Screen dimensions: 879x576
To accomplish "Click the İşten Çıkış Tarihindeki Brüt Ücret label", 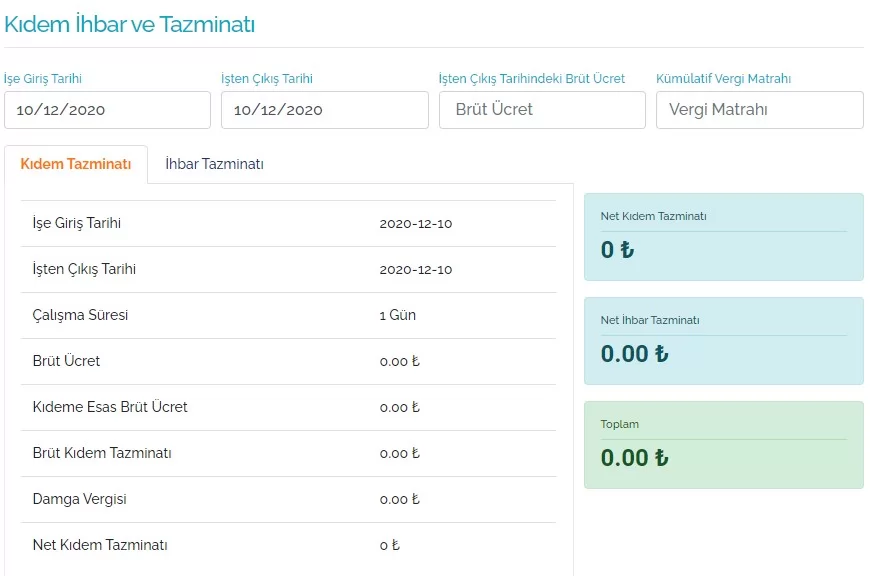I will tap(531, 79).
